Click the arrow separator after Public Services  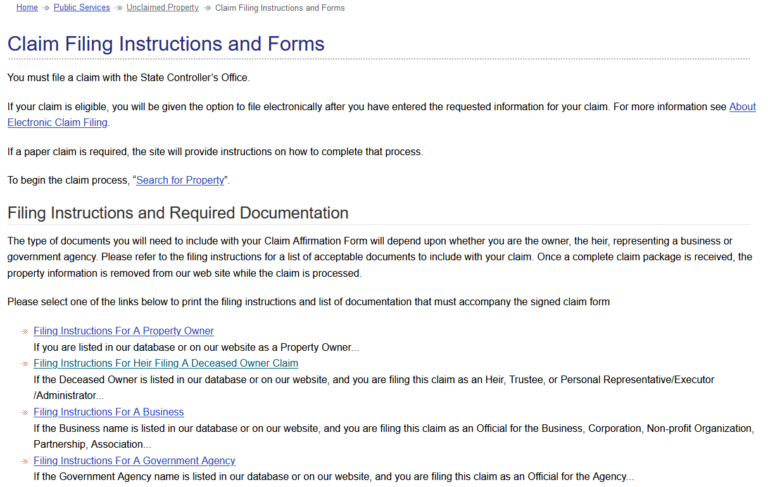pyautogui.click(x=118, y=8)
